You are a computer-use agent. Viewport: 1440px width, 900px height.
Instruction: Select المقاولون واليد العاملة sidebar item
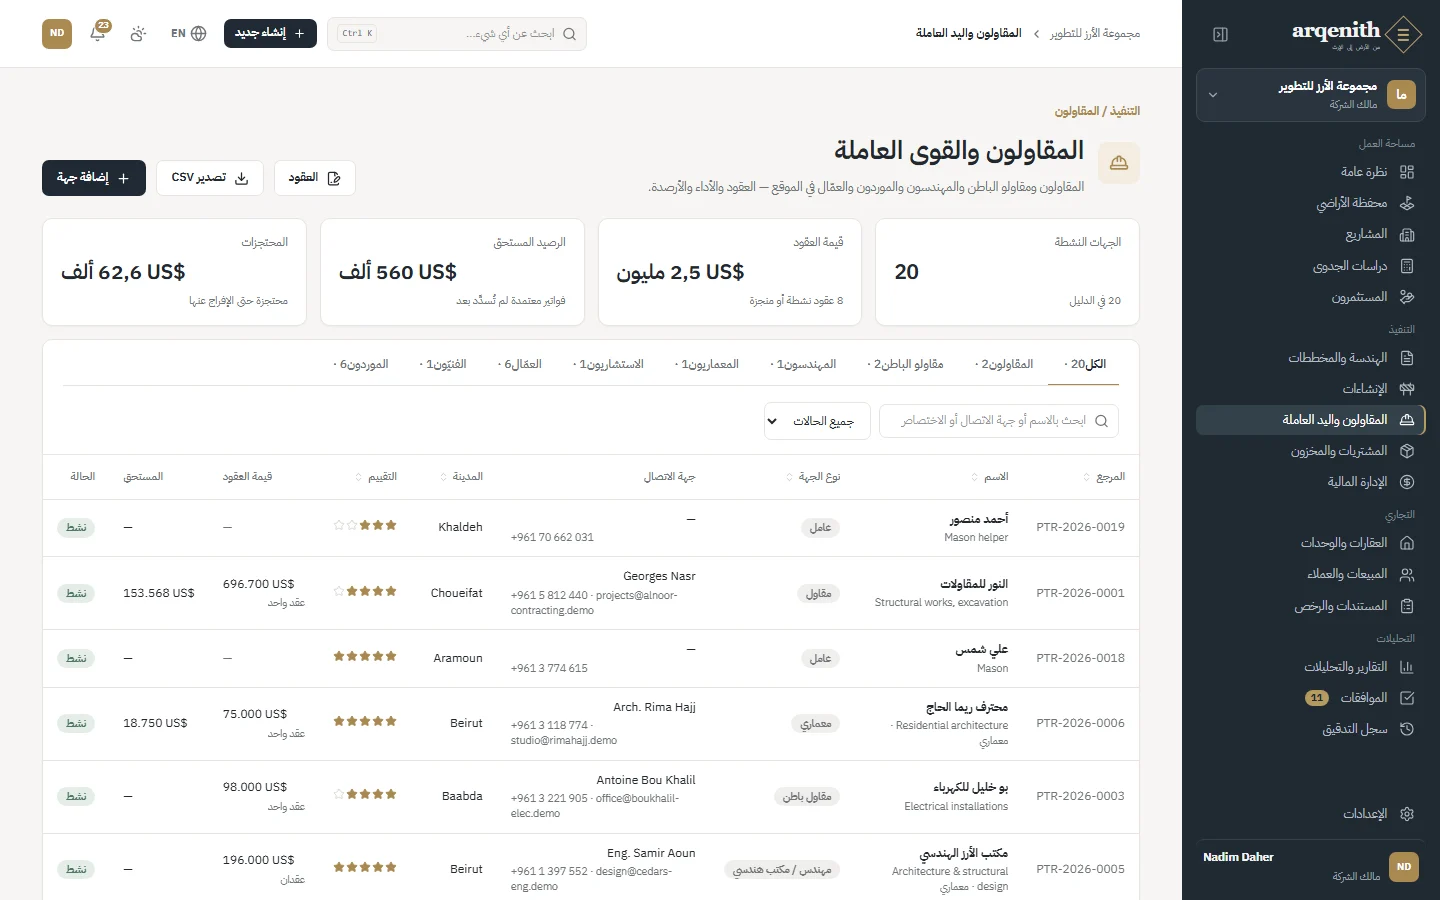pyautogui.click(x=1311, y=420)
